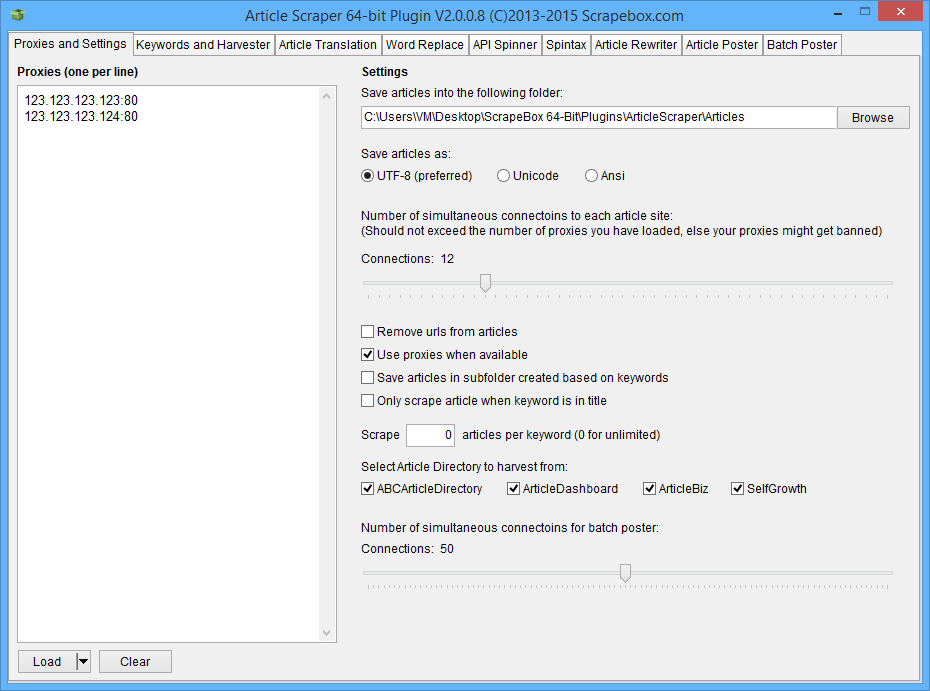This screenshot has height=691, width=930.
Task: Choose Ansi as save format
Action: point(592,176)
